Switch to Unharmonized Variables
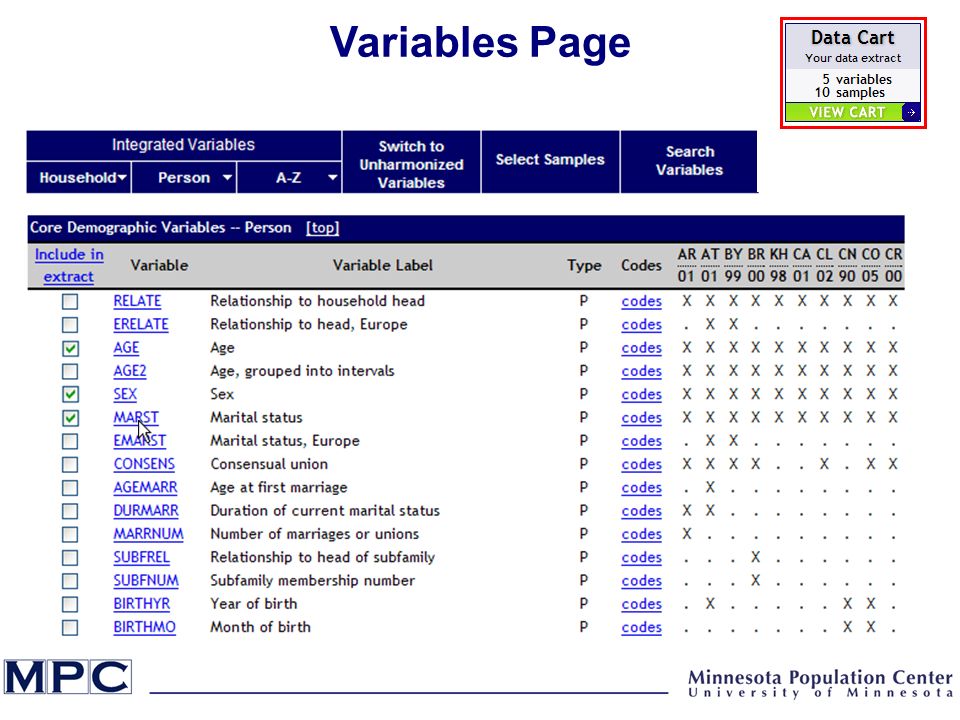Screen dimensions: 960x720 tap(411, 164)
